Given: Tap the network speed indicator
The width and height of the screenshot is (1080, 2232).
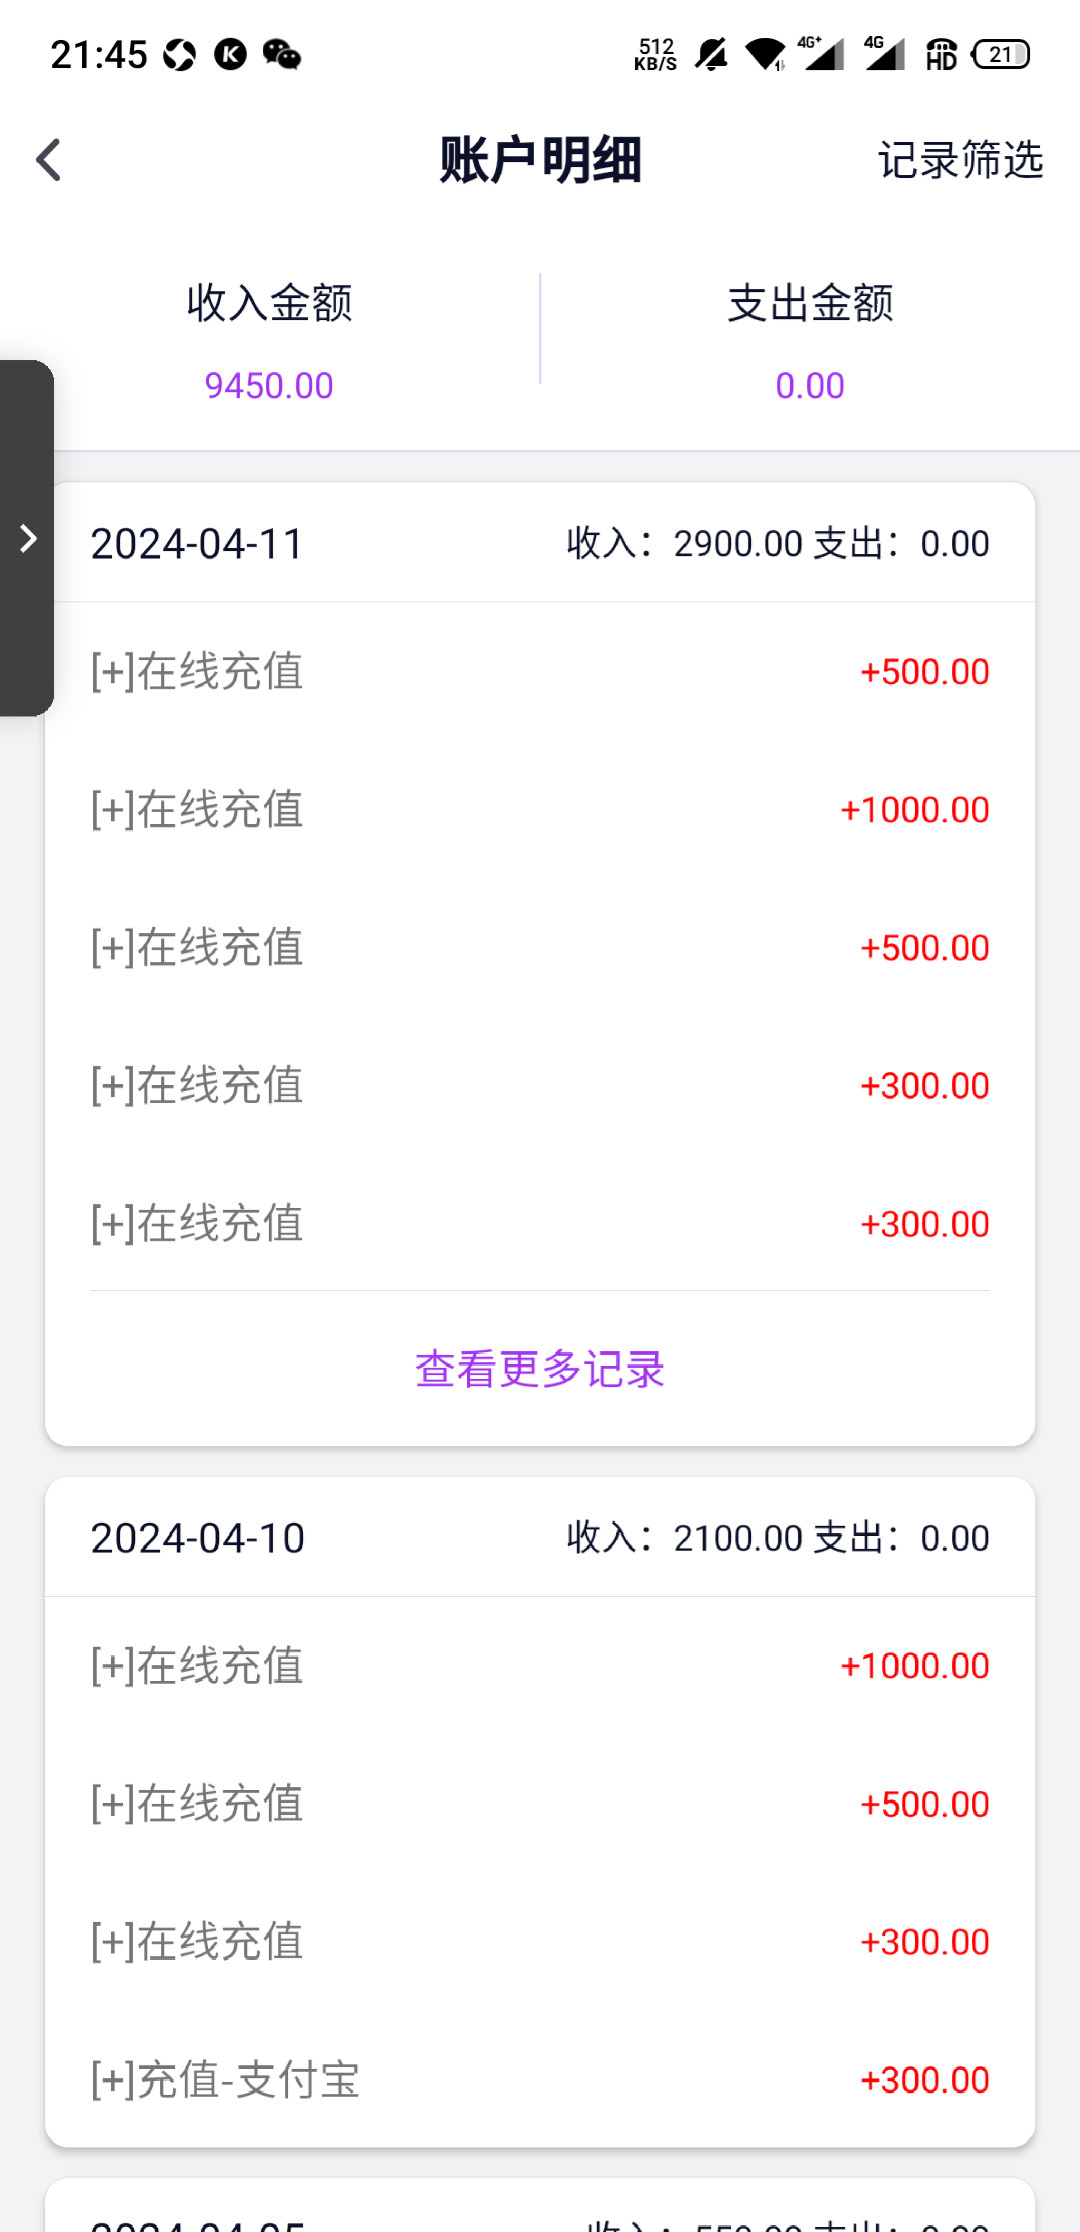Looking at the screenshot, I should tap(655, 54).
